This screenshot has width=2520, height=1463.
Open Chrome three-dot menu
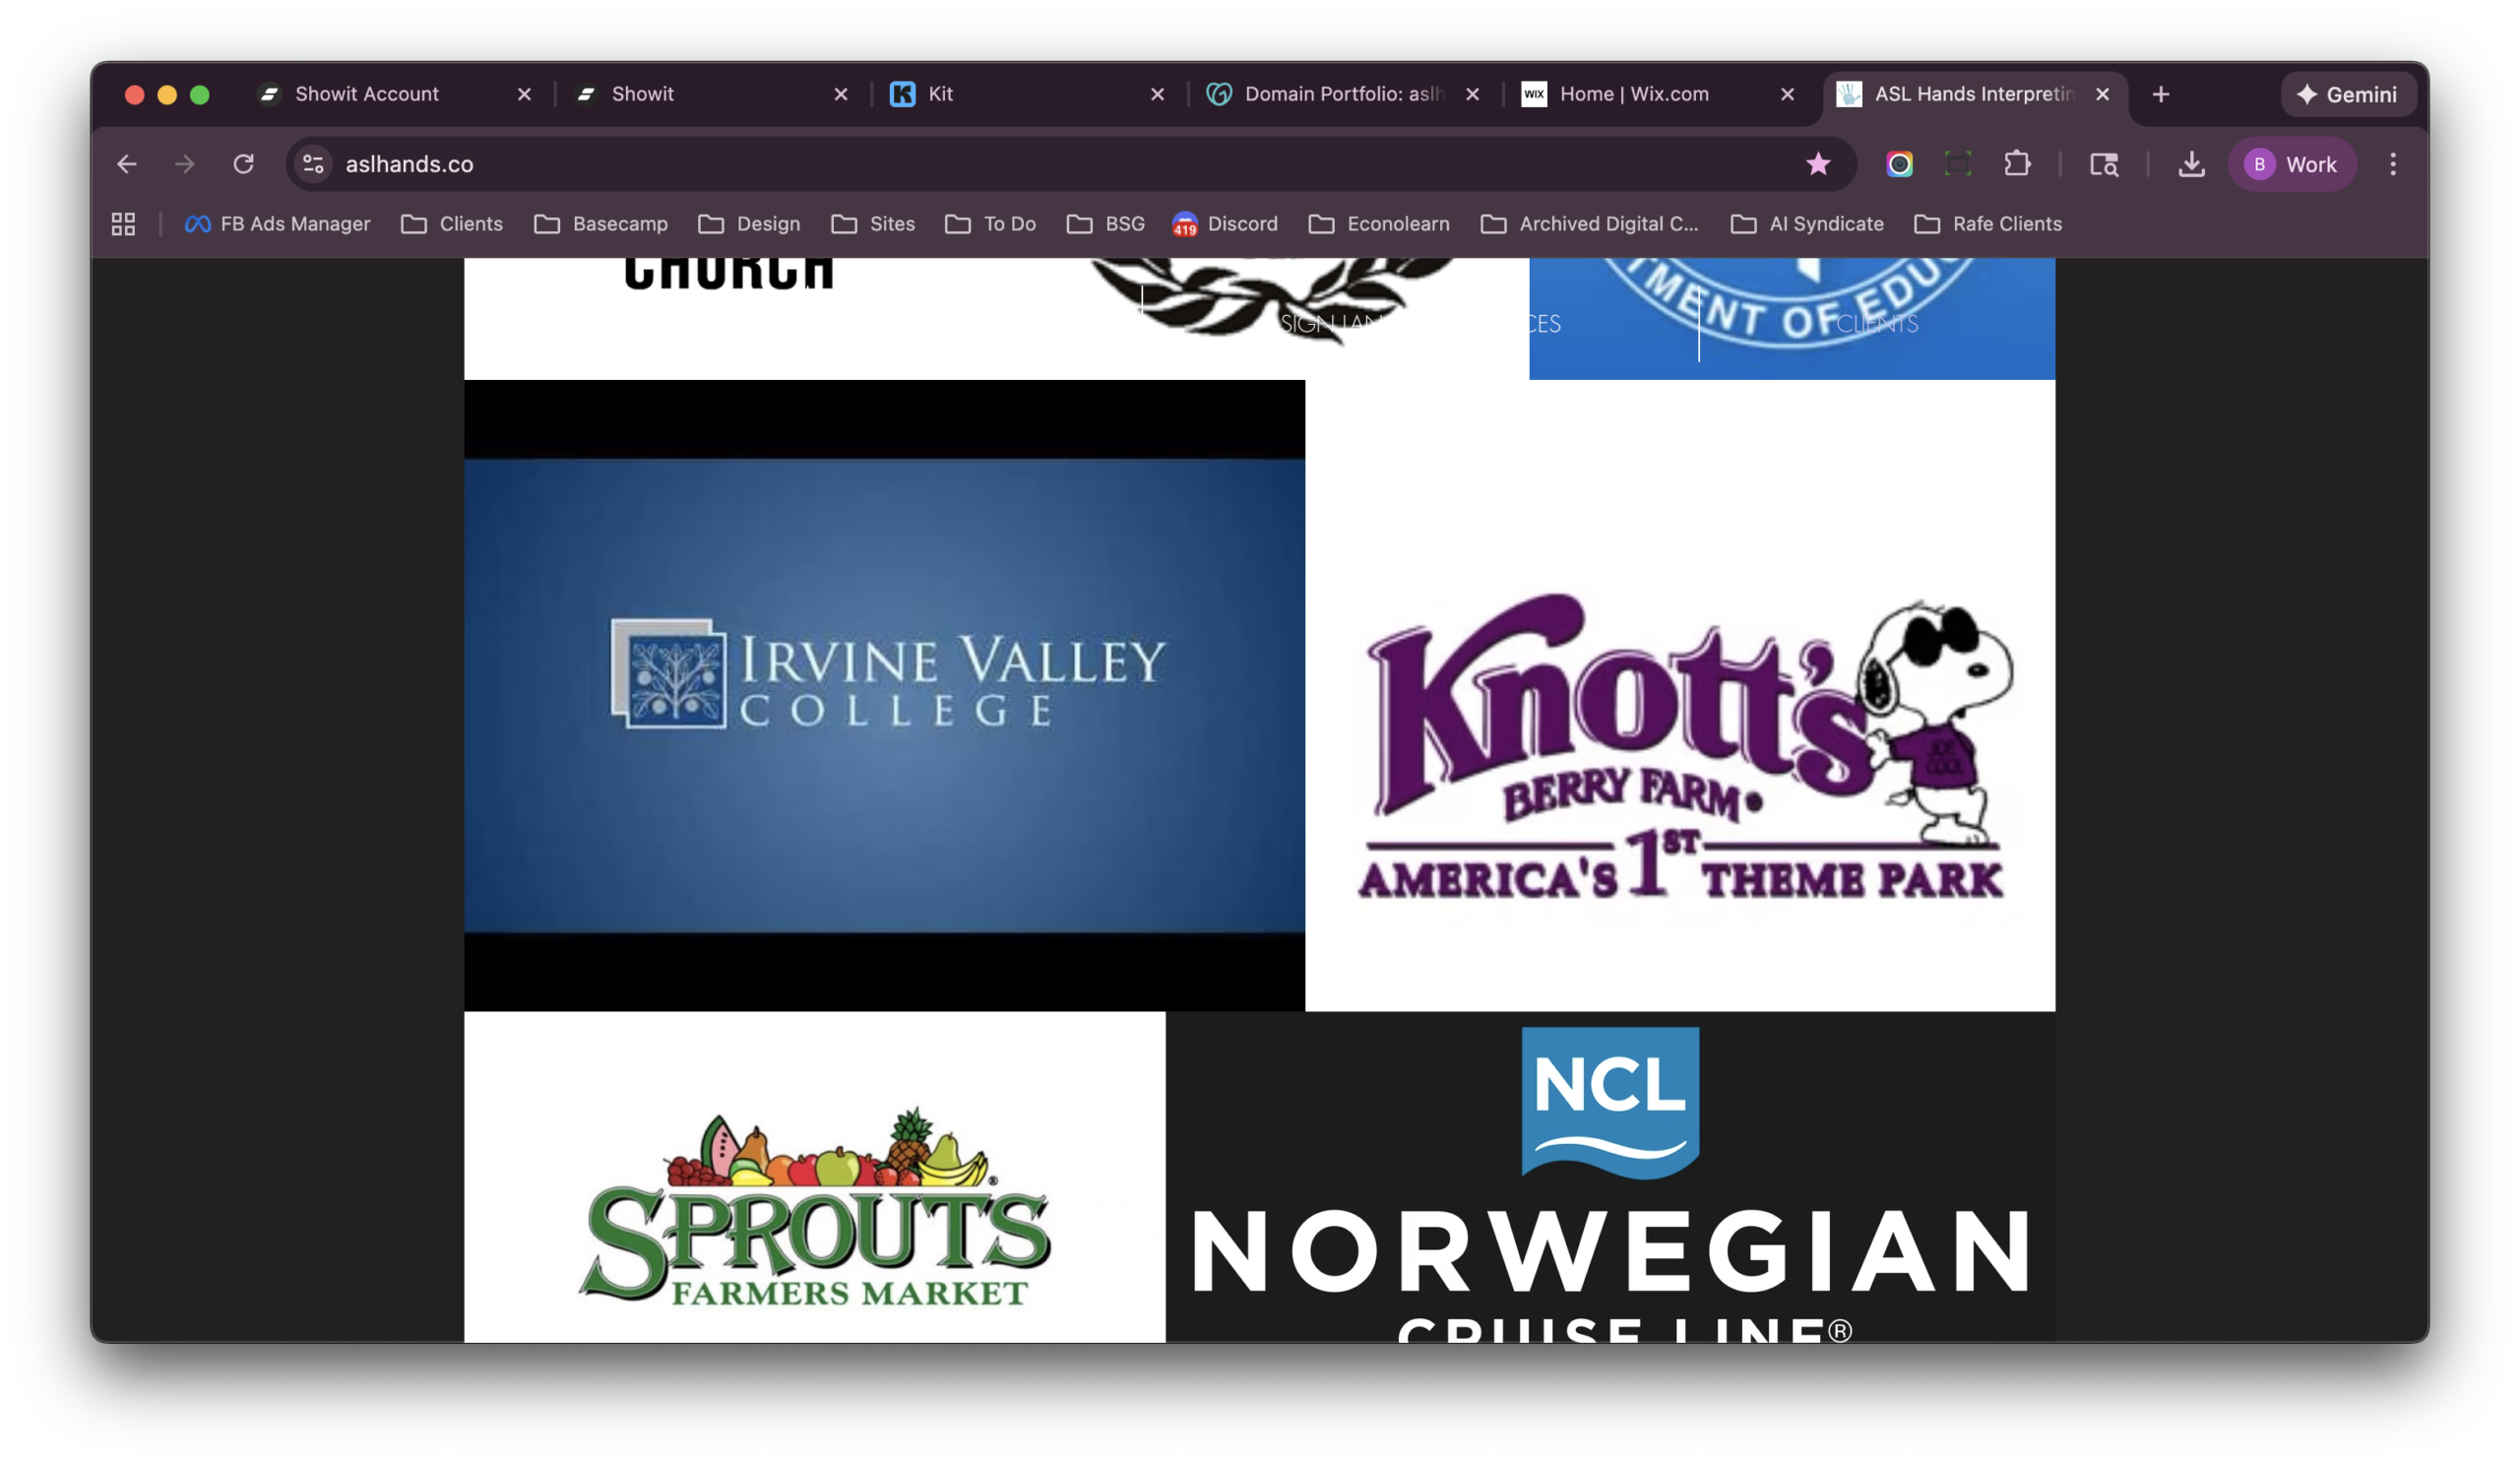pyautogui.click(x=2392, y=164)
